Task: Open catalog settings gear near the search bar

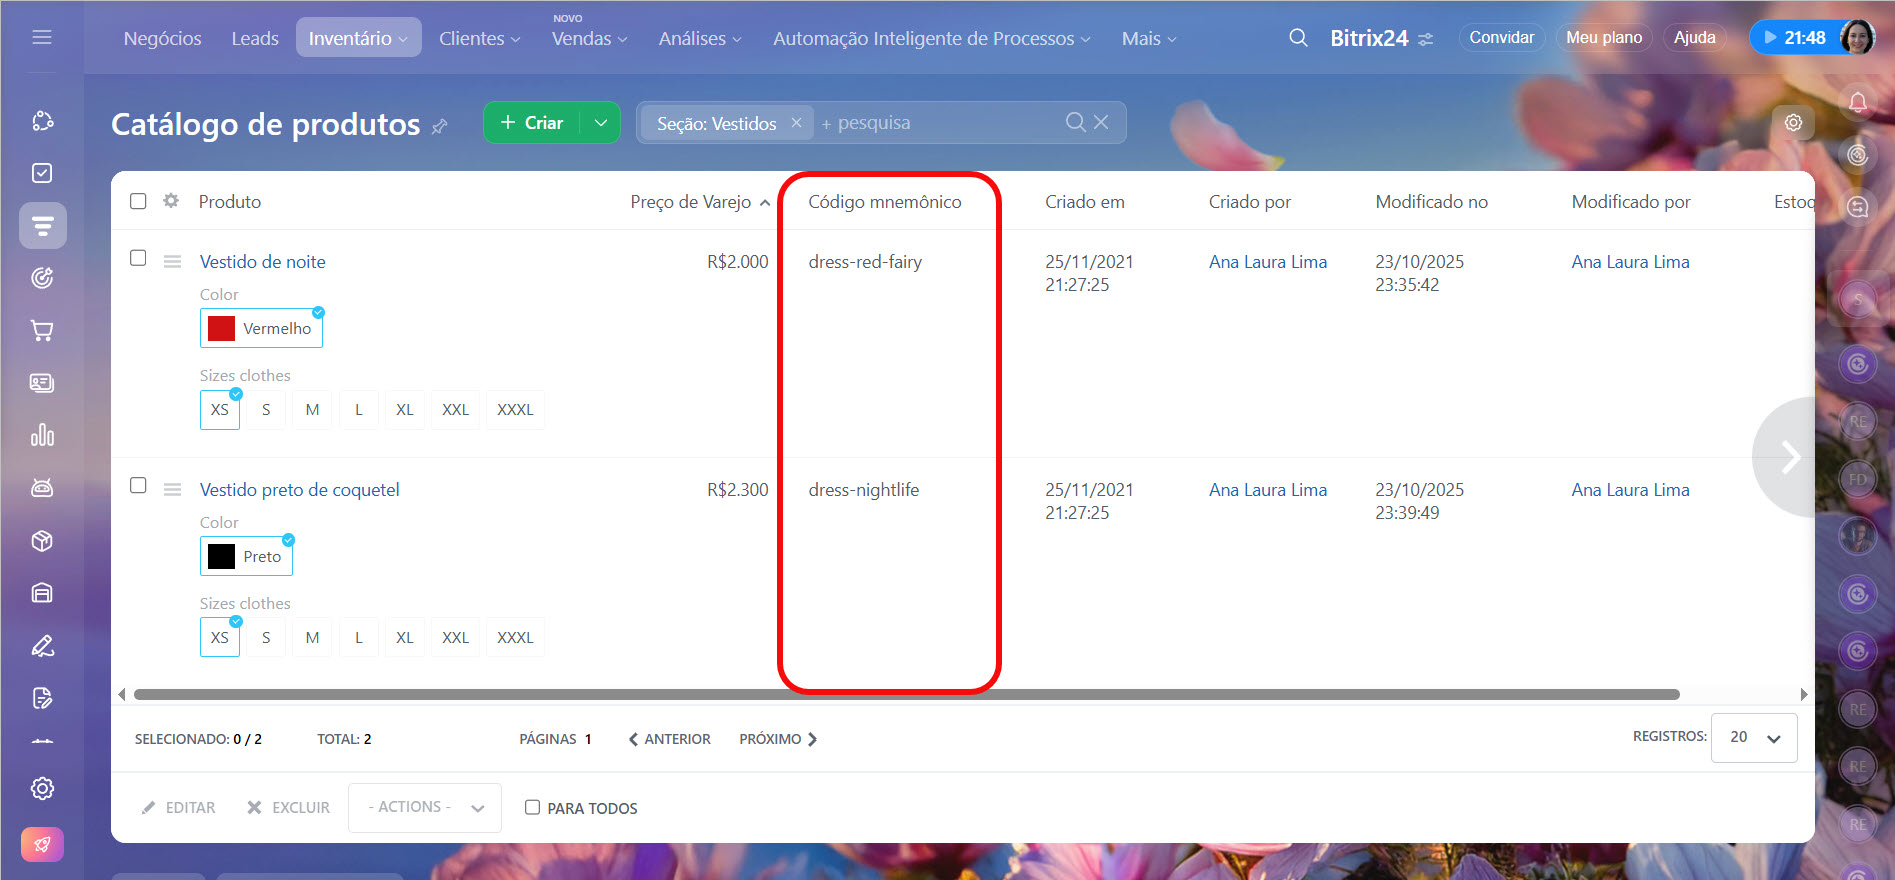Action: pyautogui.click(x=1793, y=122)
